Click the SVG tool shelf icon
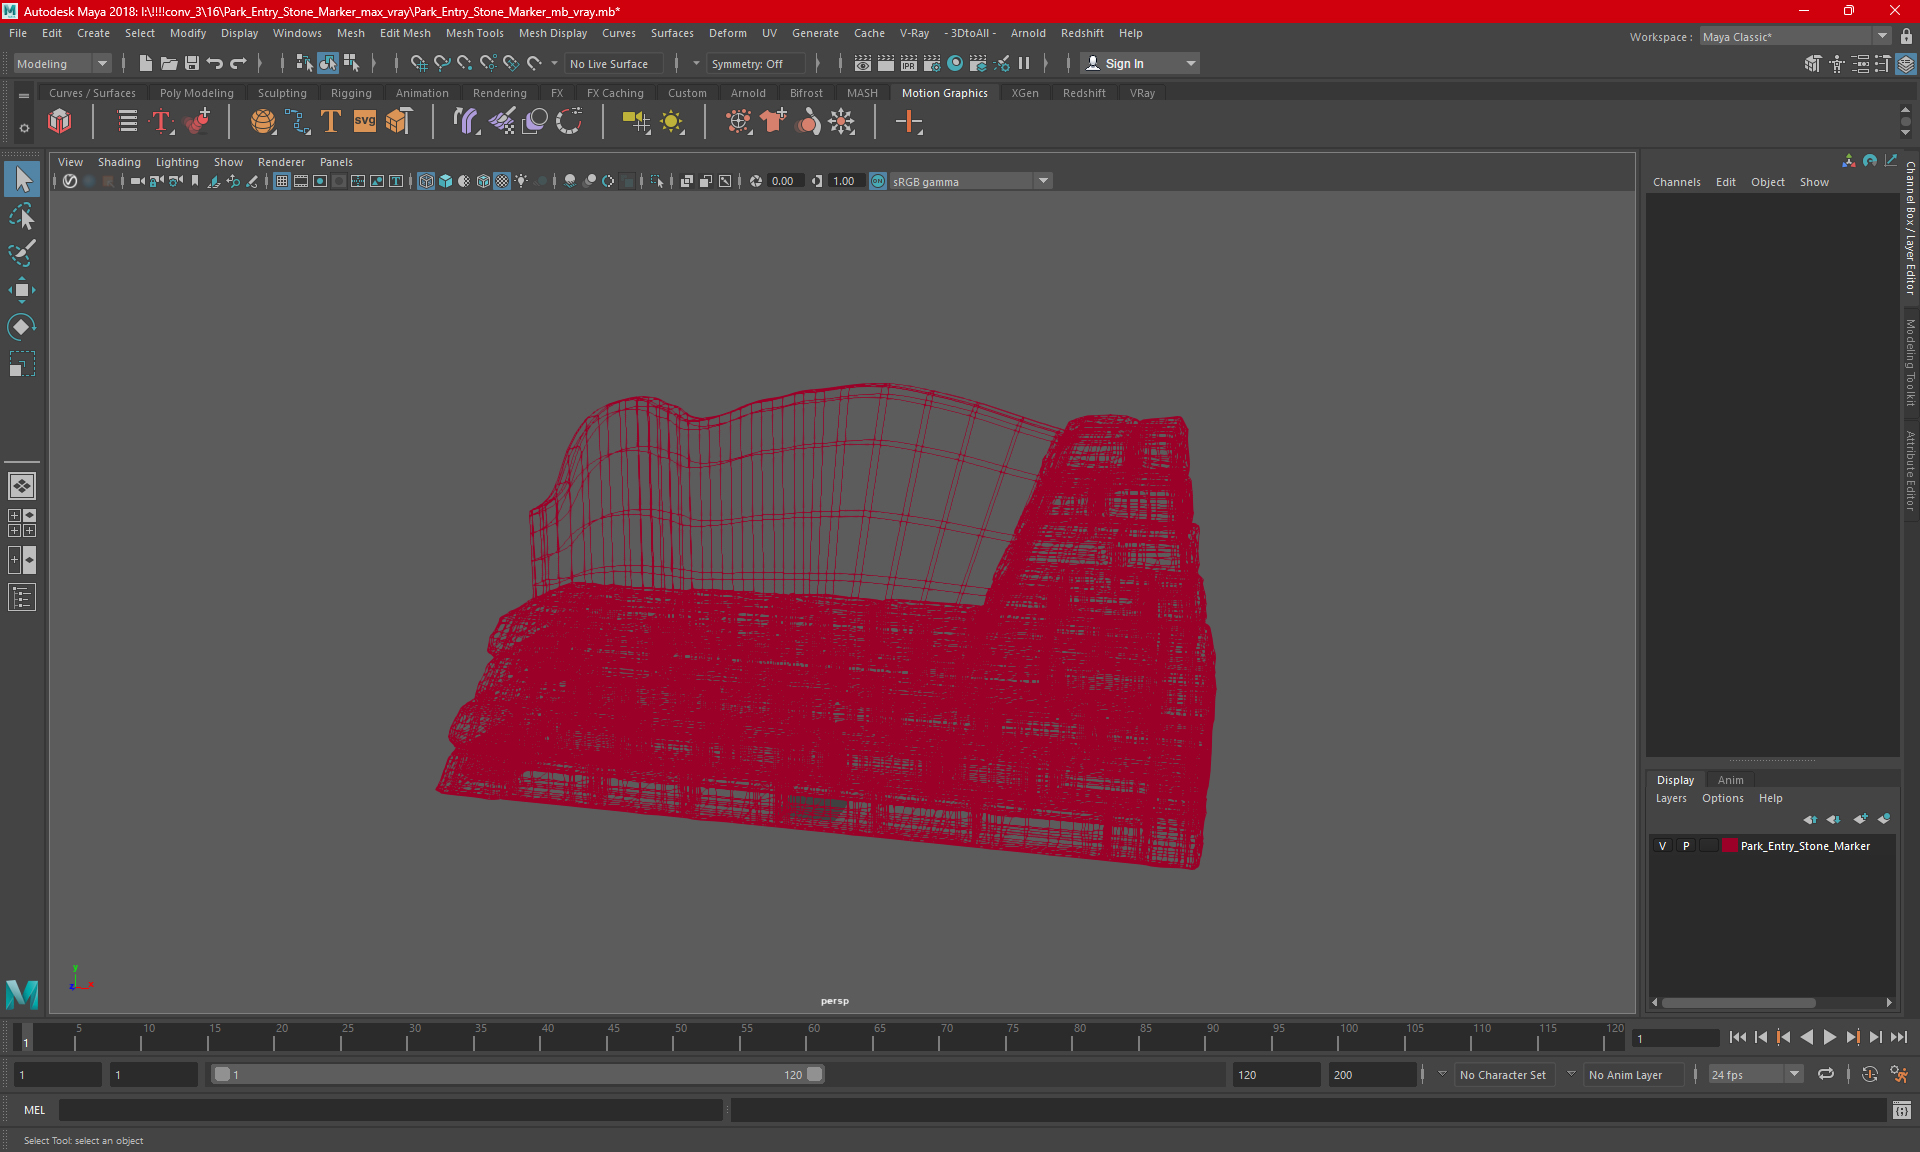The image size is (1920, 1152). click(x=365, y=122)
